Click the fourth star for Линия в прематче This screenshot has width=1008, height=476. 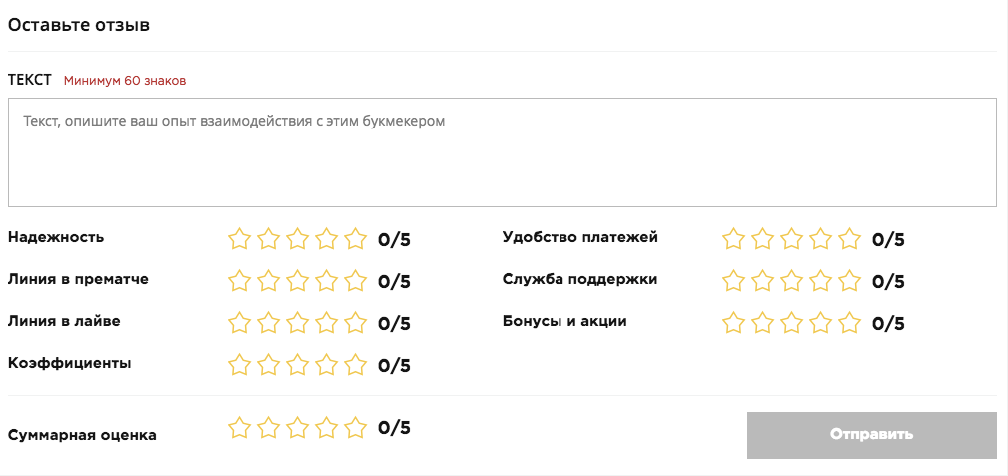pos(326,281)
